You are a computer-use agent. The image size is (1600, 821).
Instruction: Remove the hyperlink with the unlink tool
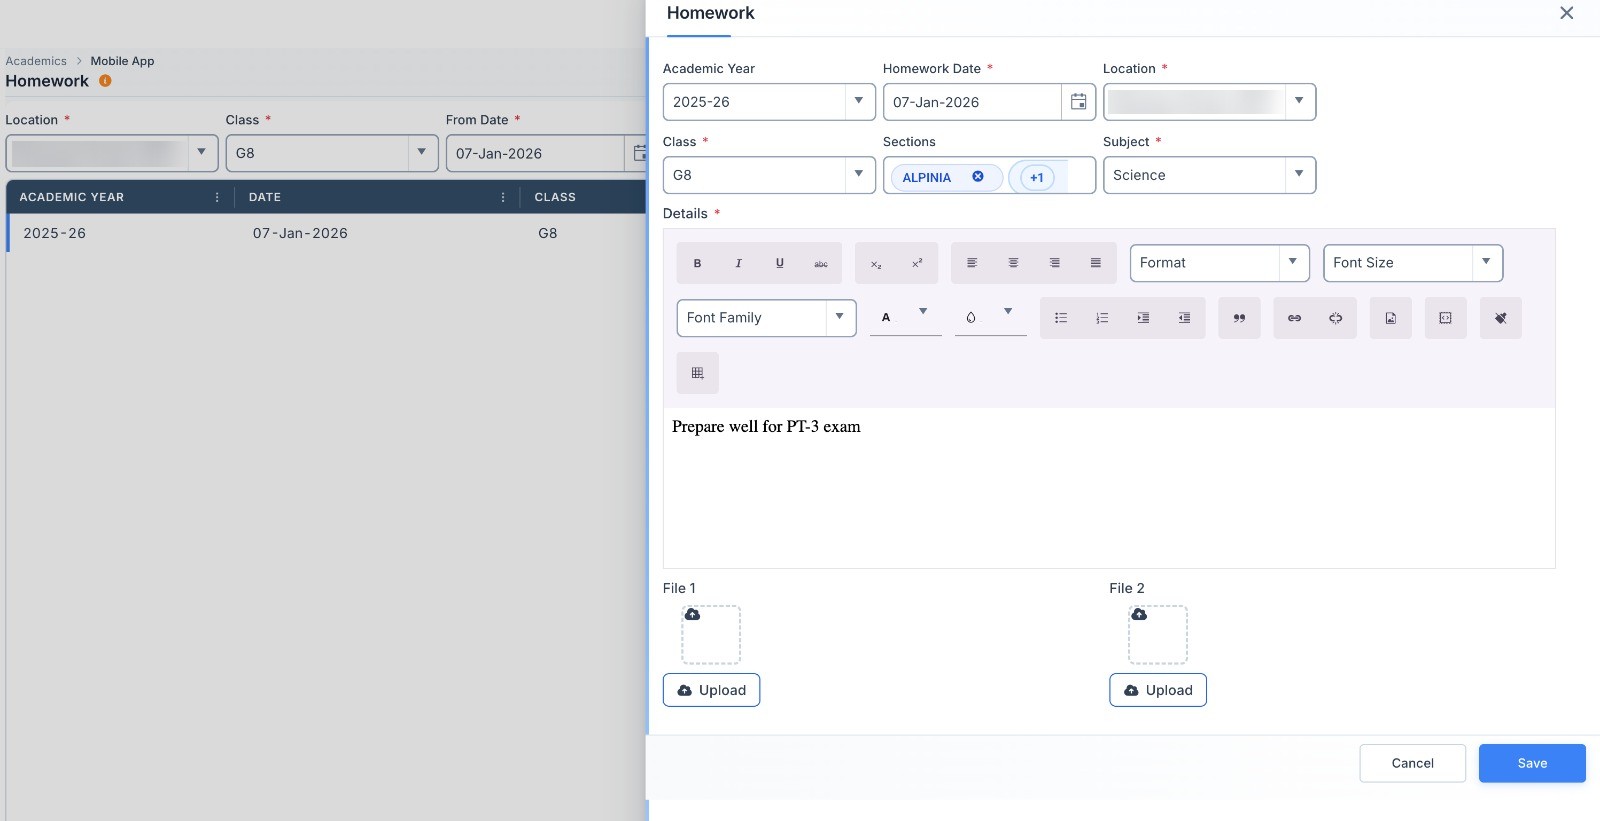(1336, 318)
